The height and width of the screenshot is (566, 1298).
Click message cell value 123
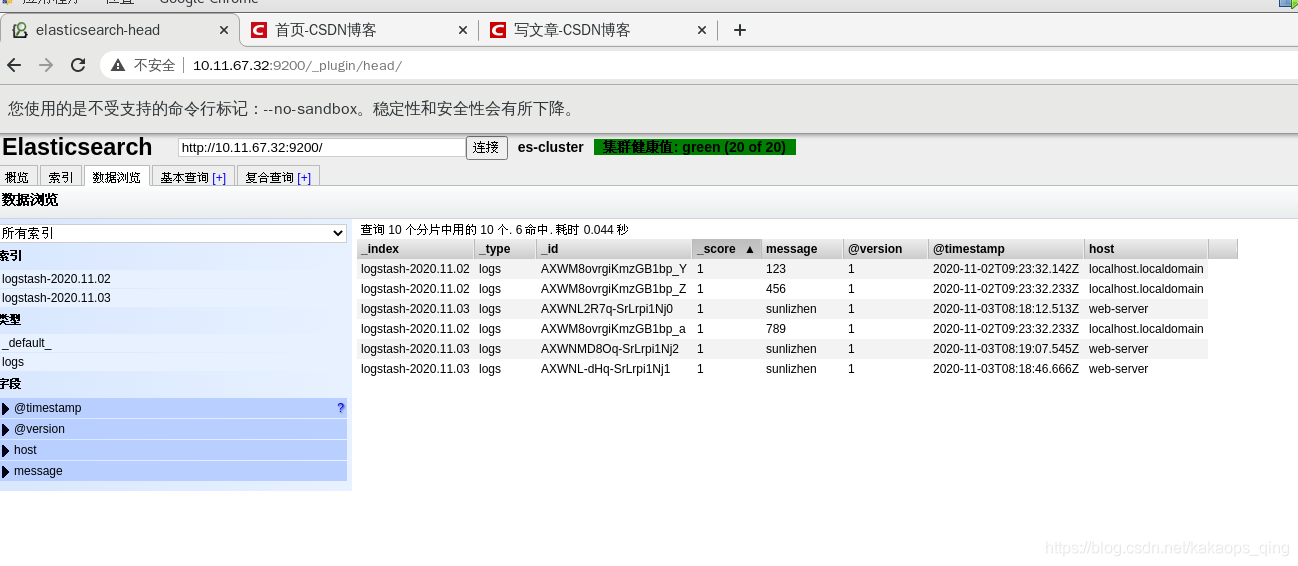776,269
